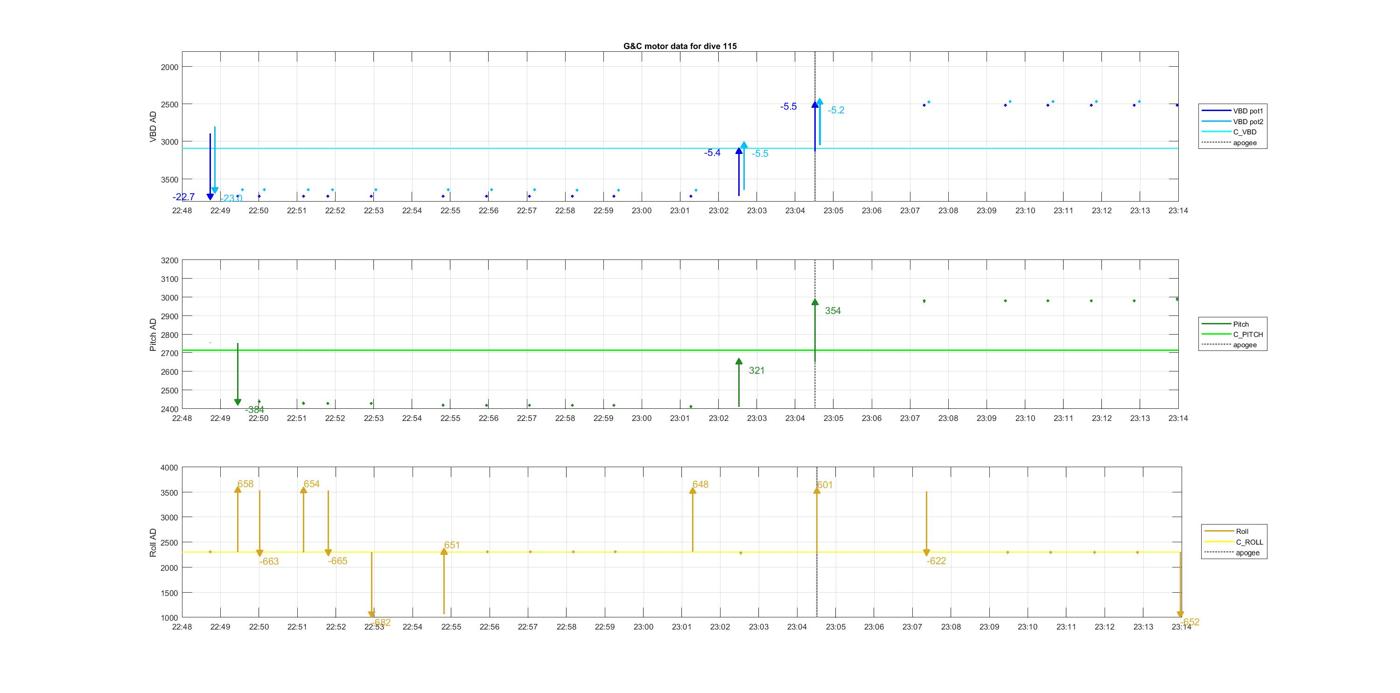Viewport: 1400px width, 693px height.
Task: Select 'VBD pot1' legend entry
Action: [x=1232, y=111]
